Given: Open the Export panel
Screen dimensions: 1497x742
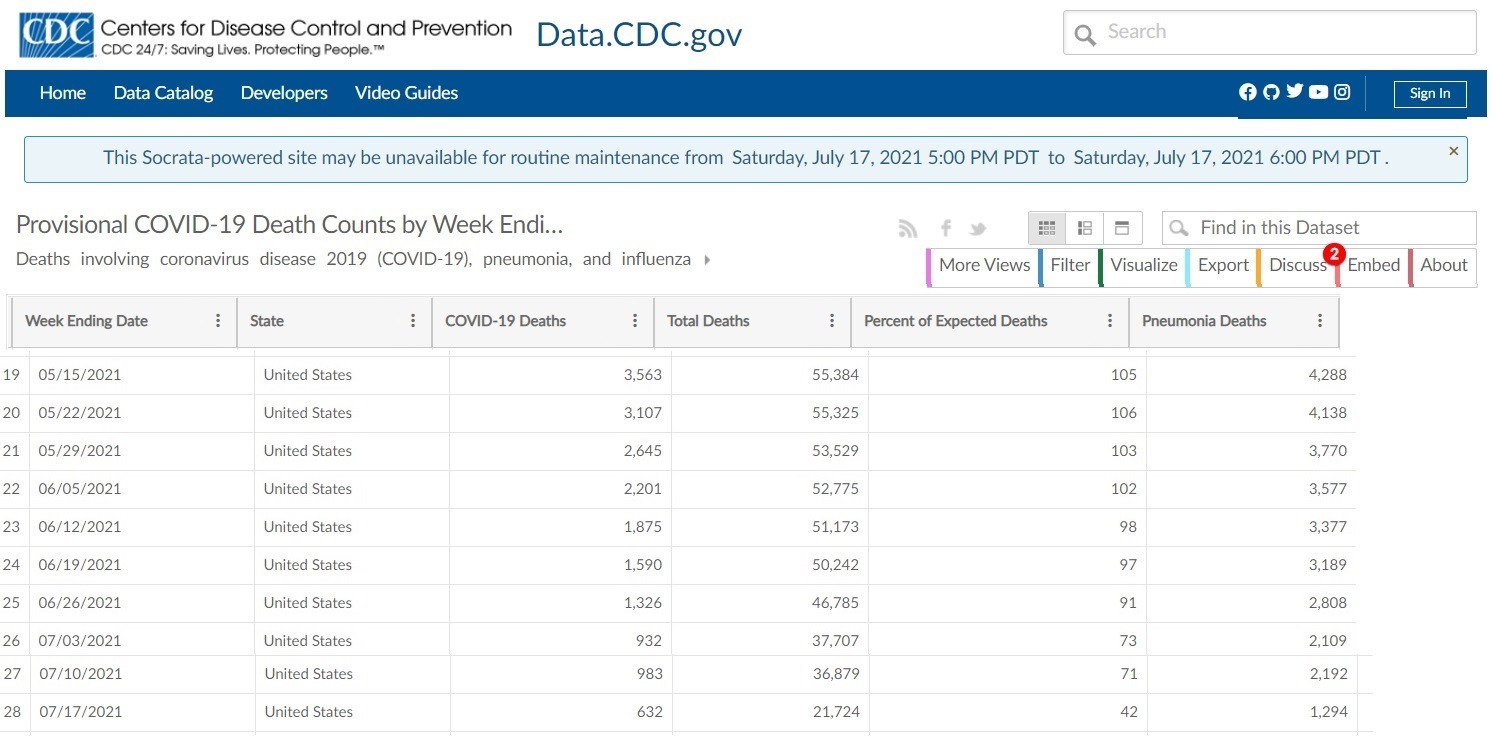Looking at the screenshot, I should [1223, 265].
